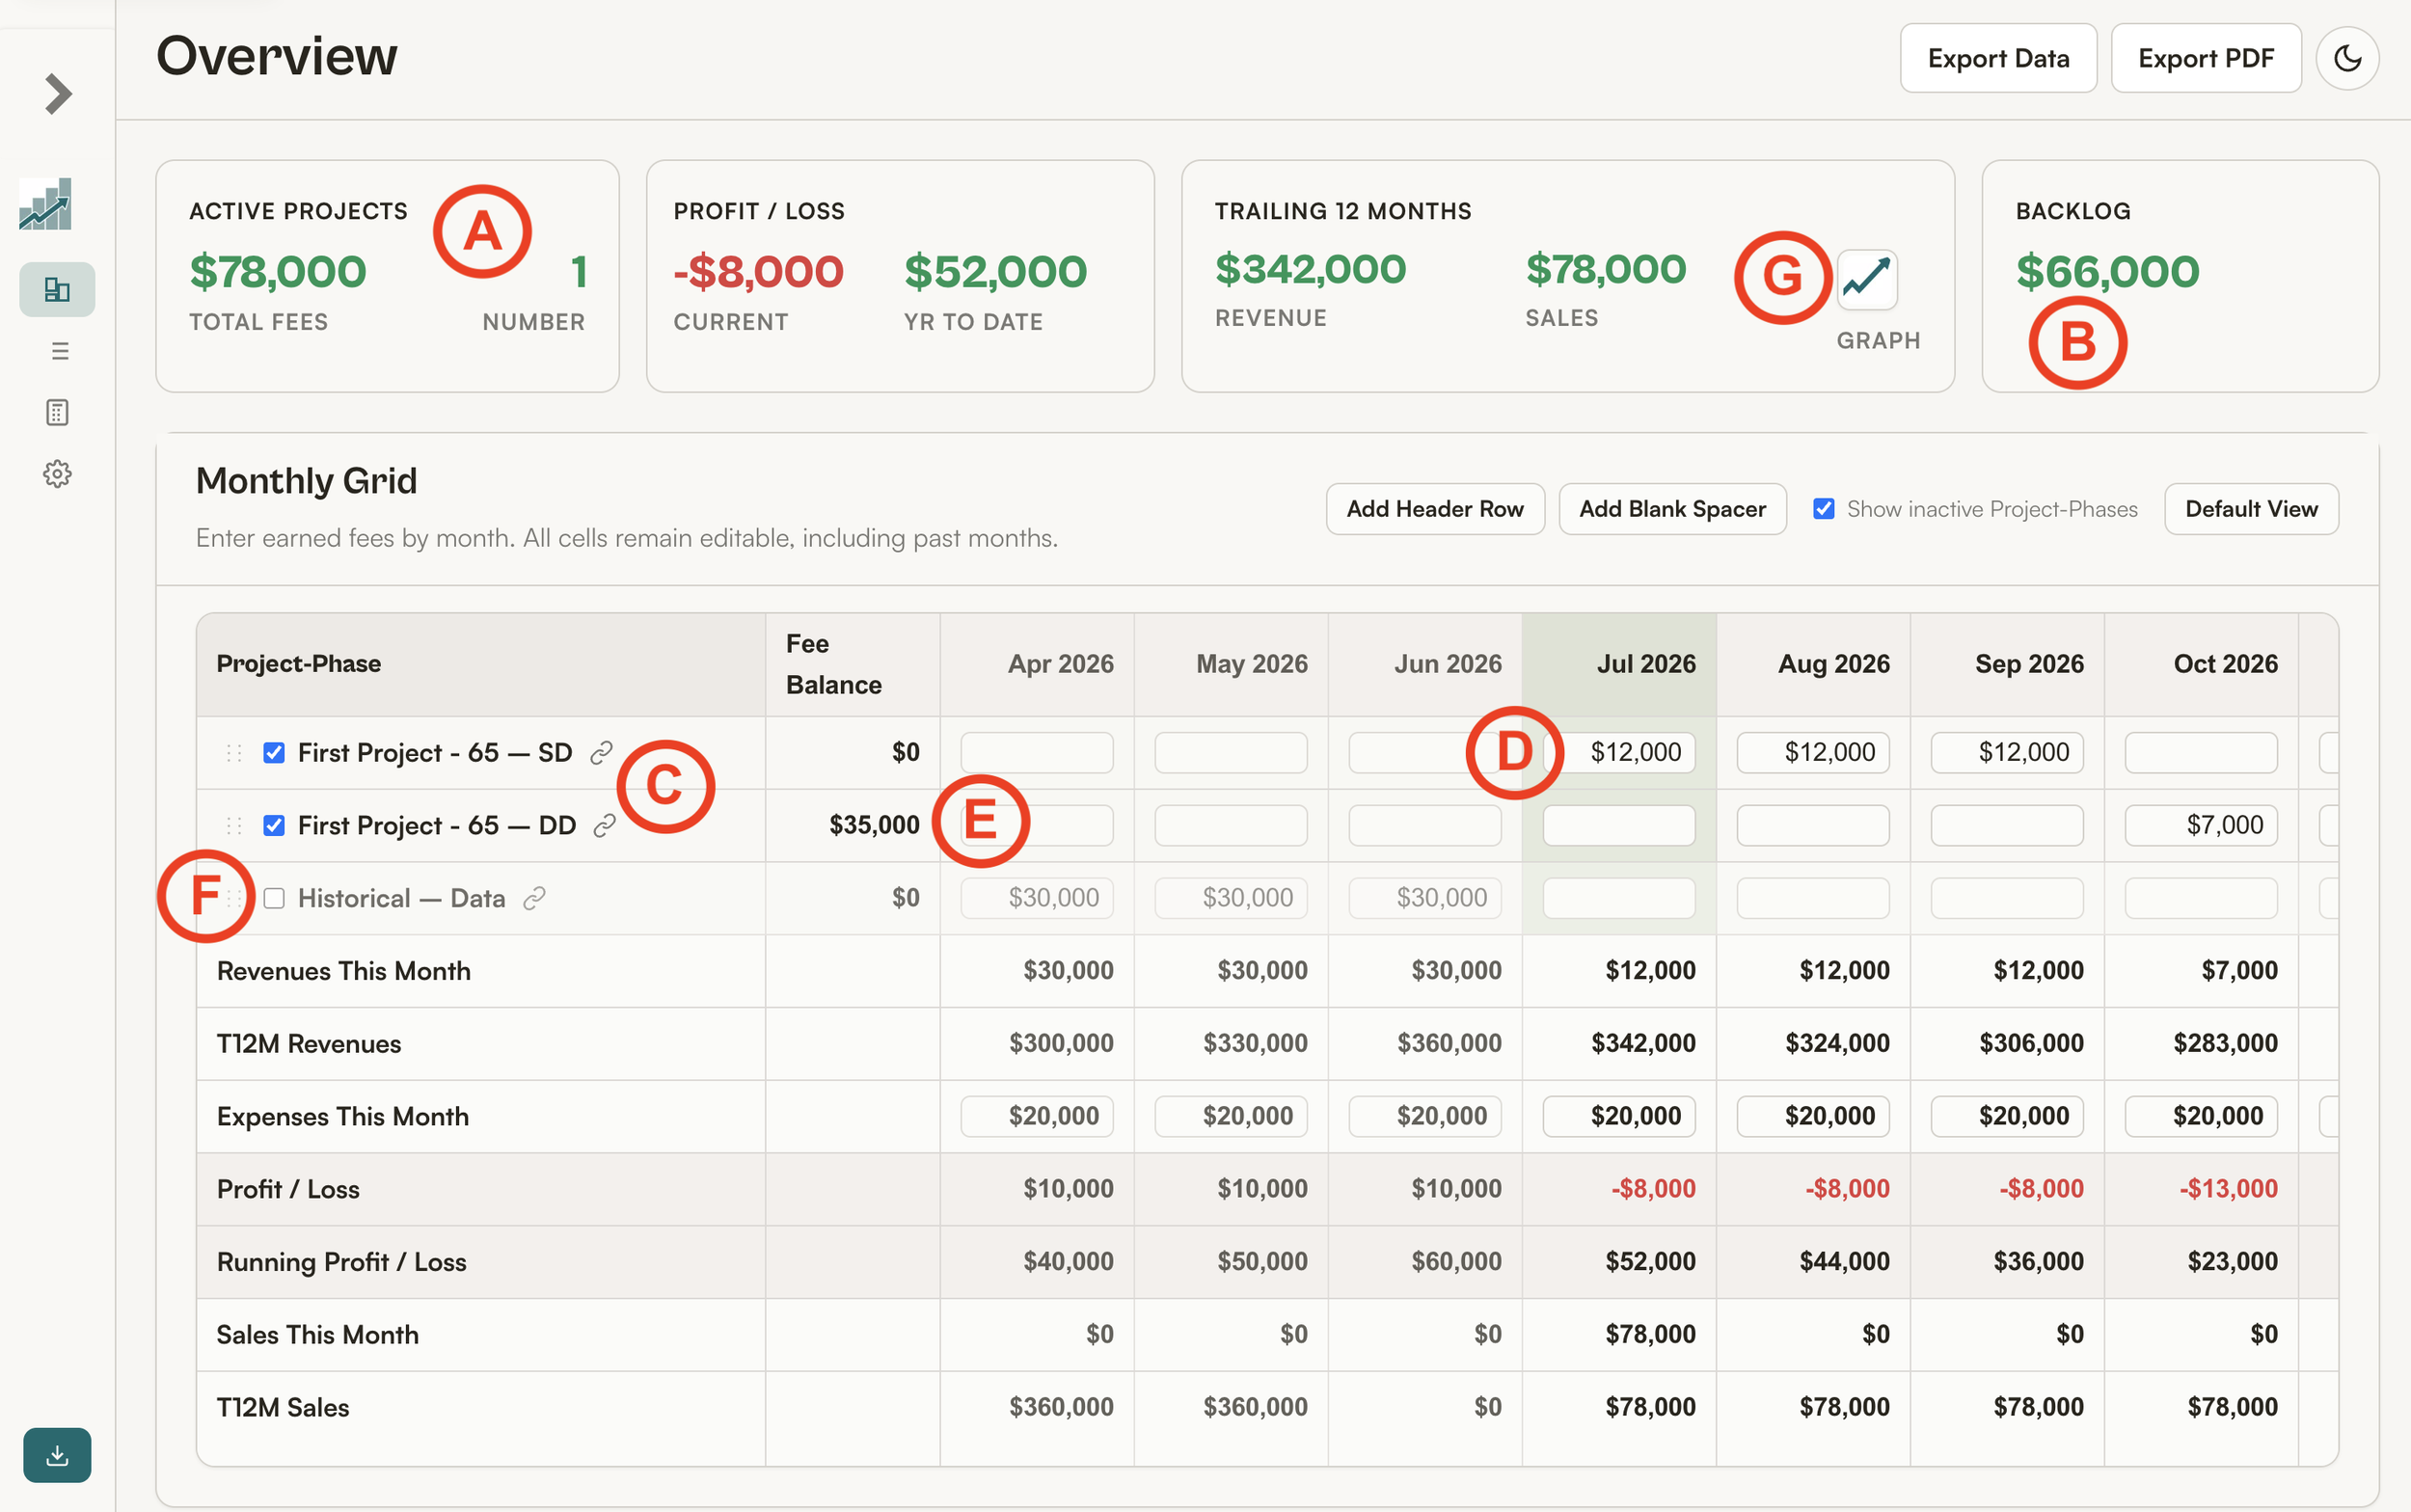The width and height of the screenshot is (2411, 1512).
Task: Open the Overview dashboard sidebar icon
Action: [x=57, y=290]
